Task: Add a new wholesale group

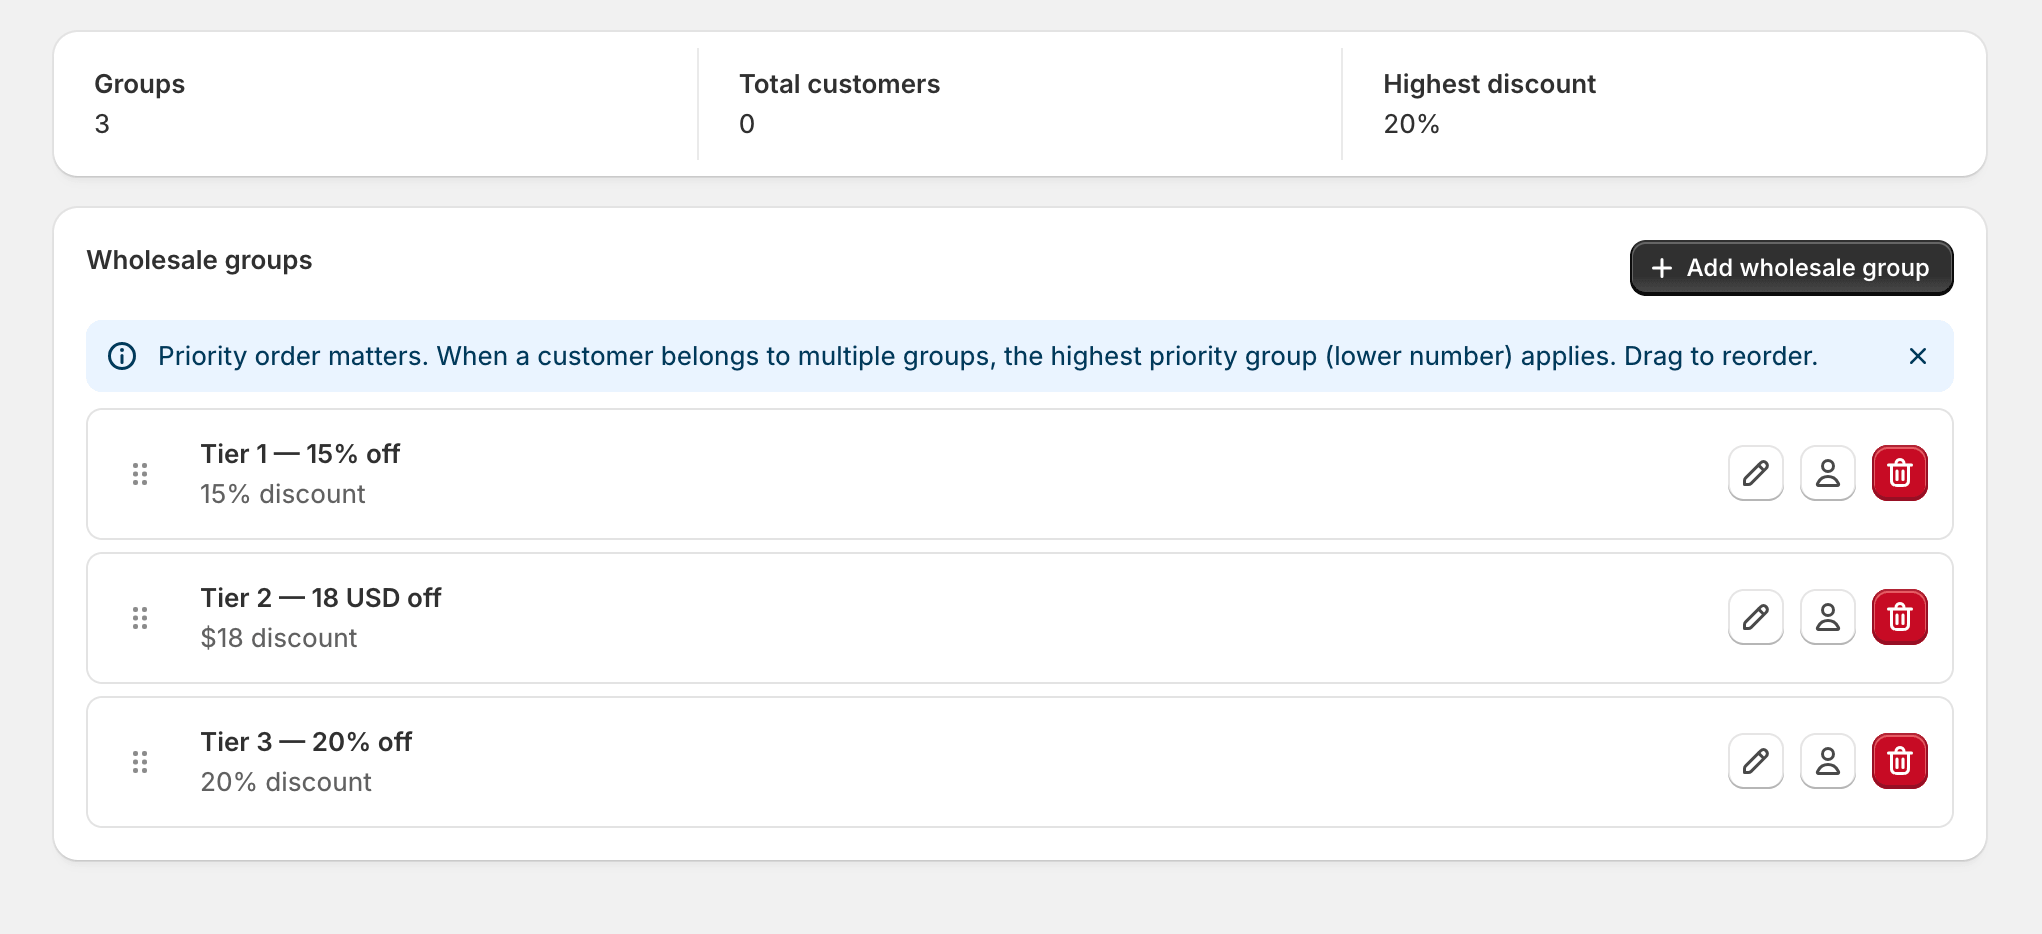Action: tap(1791, 268)
